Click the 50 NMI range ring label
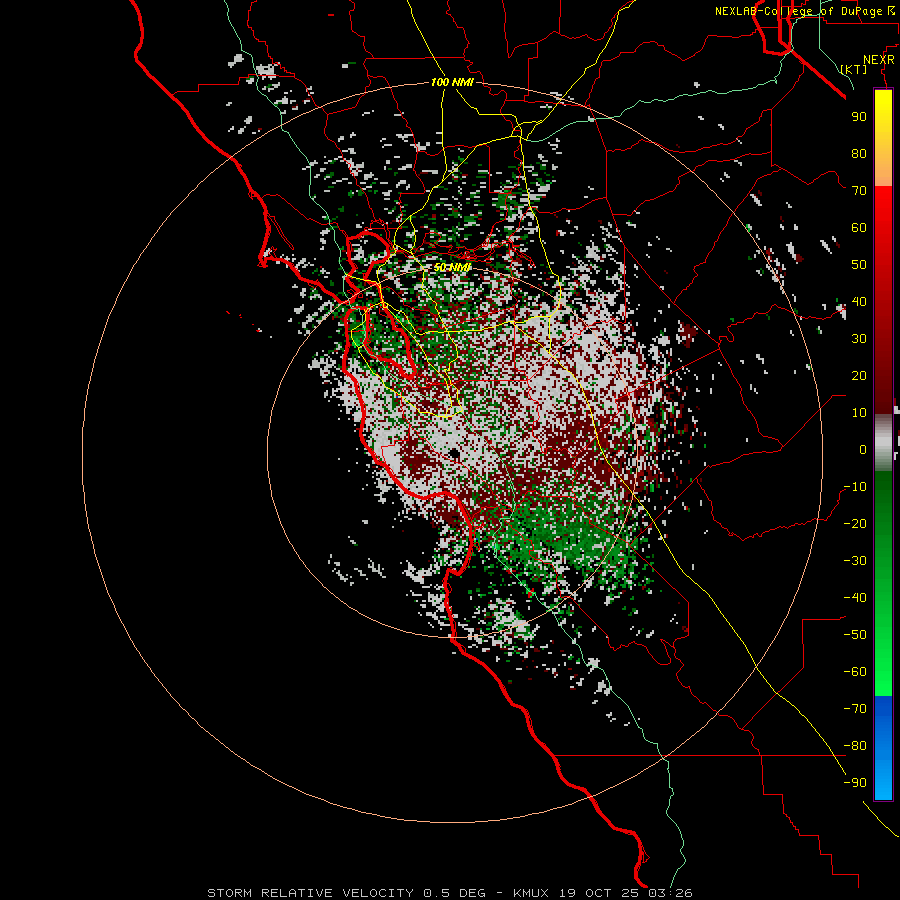900x900 pixels. click(452, 267)
